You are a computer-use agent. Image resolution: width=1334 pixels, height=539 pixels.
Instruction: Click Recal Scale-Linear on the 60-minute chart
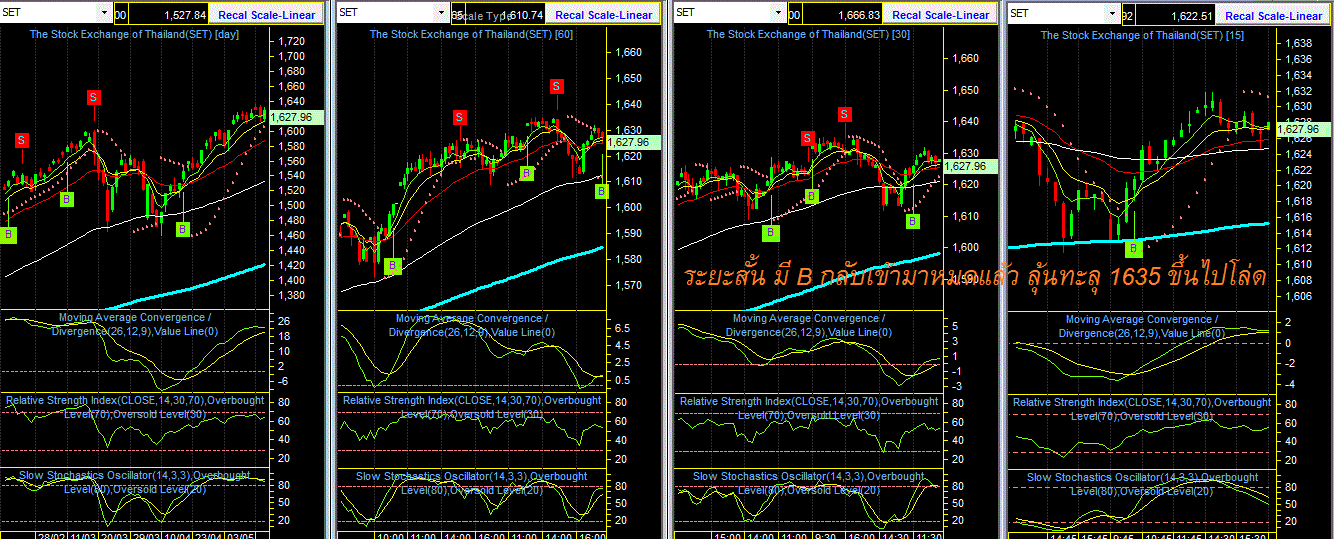(x=604, y=14)
